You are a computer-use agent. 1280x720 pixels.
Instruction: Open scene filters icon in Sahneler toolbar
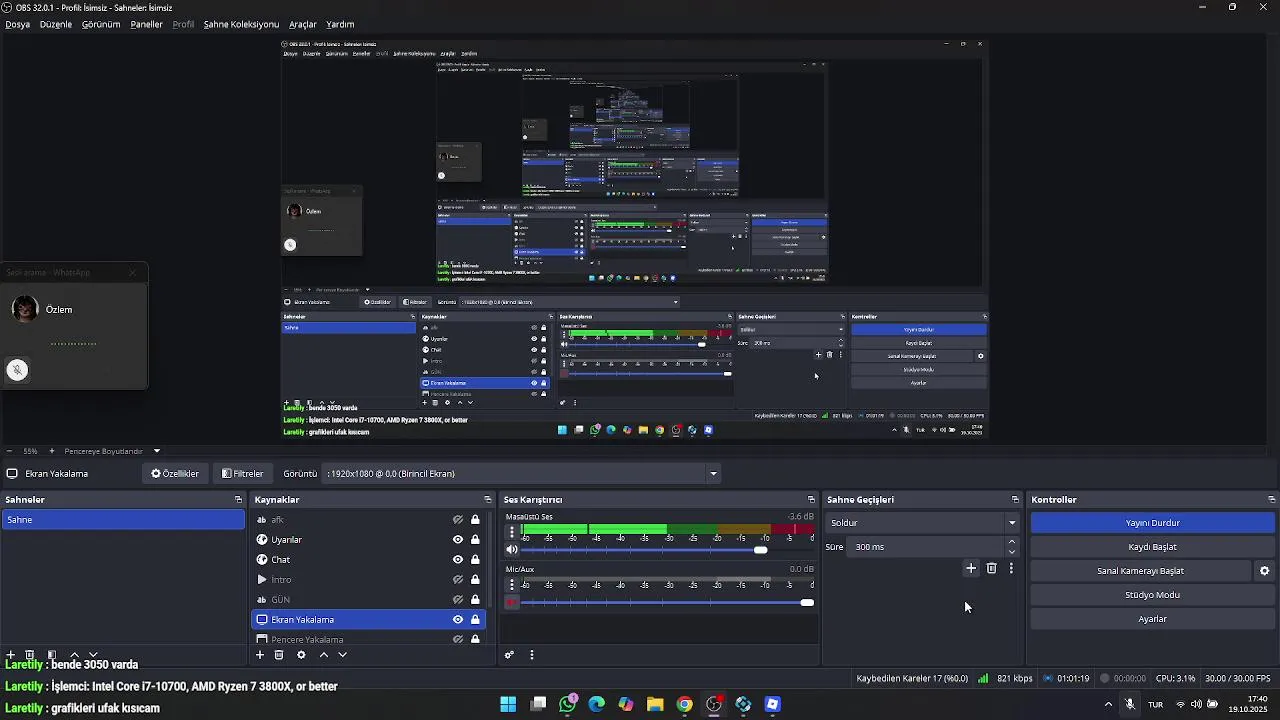point(52,655)
